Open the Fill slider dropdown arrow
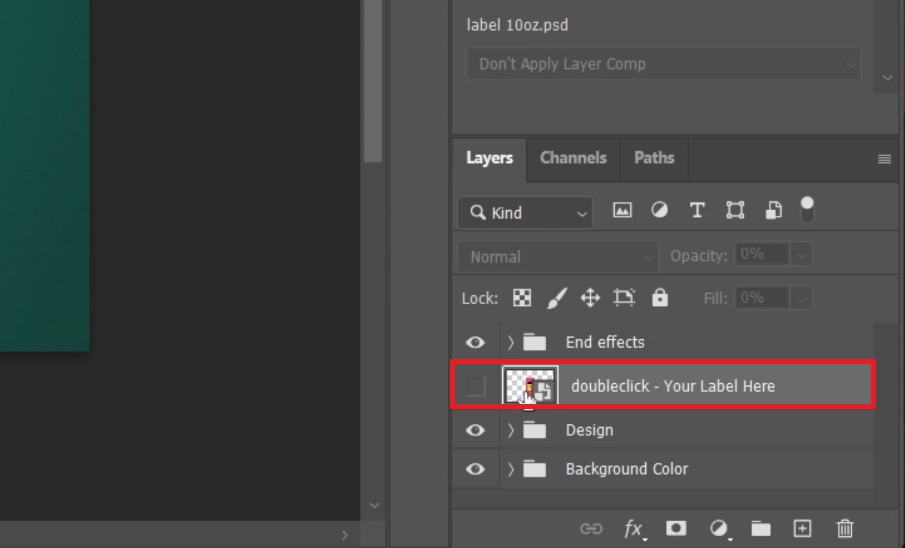Image resolution: width=905 pixels, height=548 pixels. [x=802, y=298]
